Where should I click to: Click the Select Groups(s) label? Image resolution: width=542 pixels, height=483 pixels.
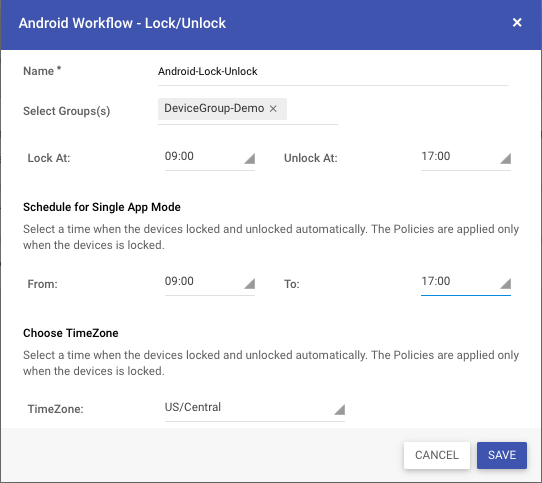pyautogui.click(x=67, y=111)
